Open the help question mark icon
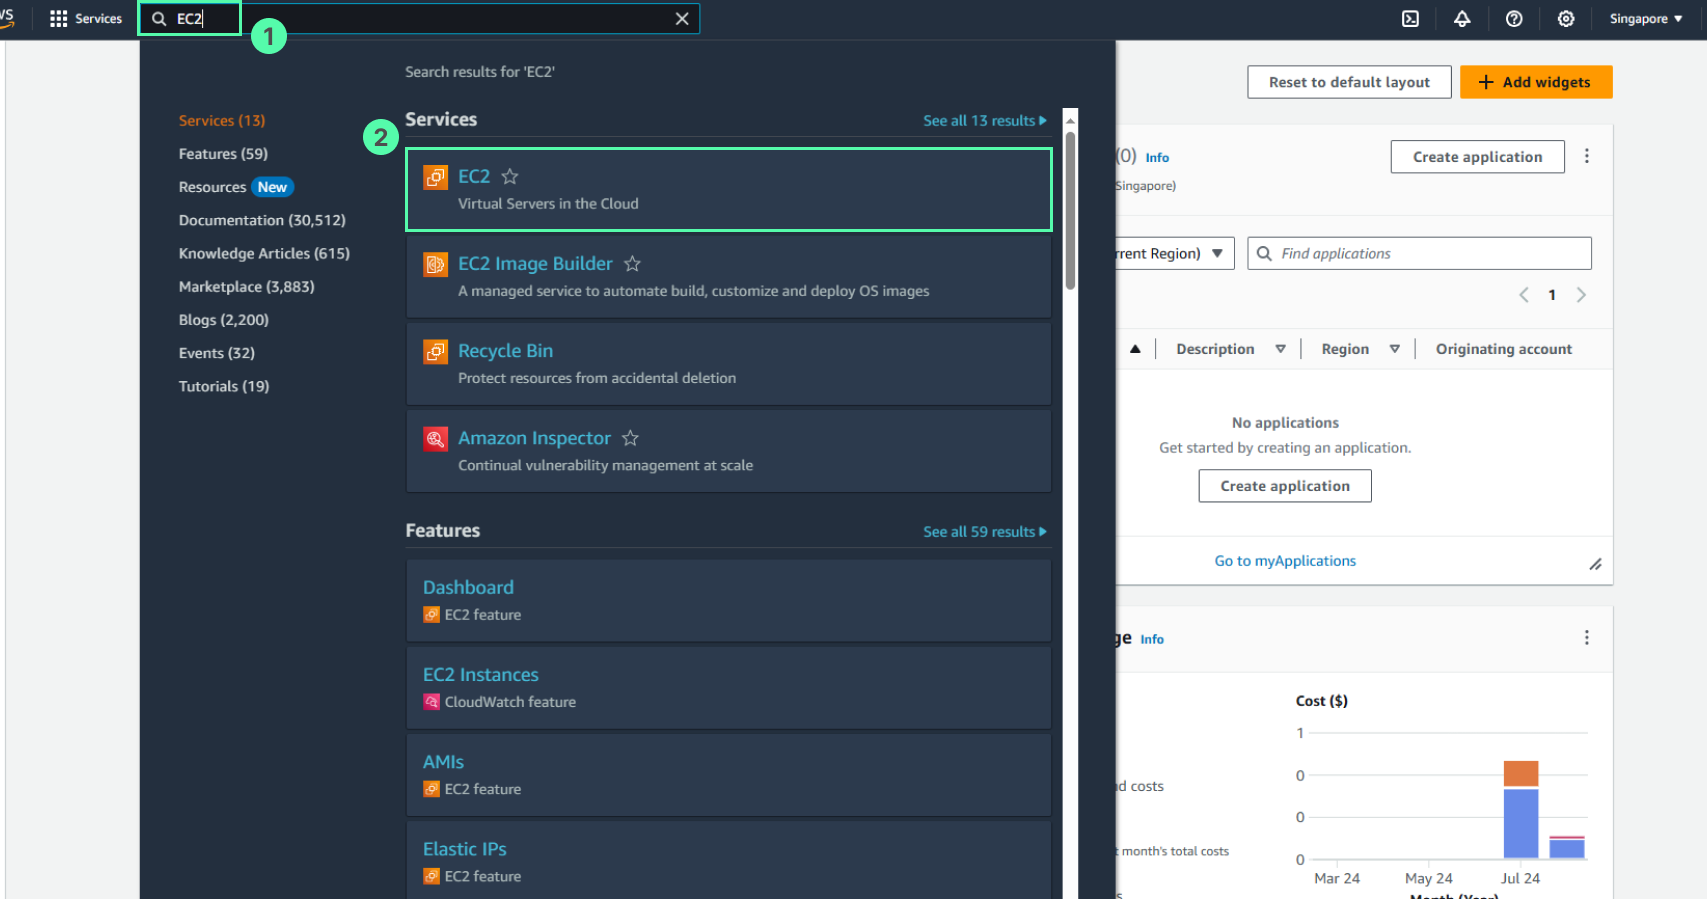 1514,19
